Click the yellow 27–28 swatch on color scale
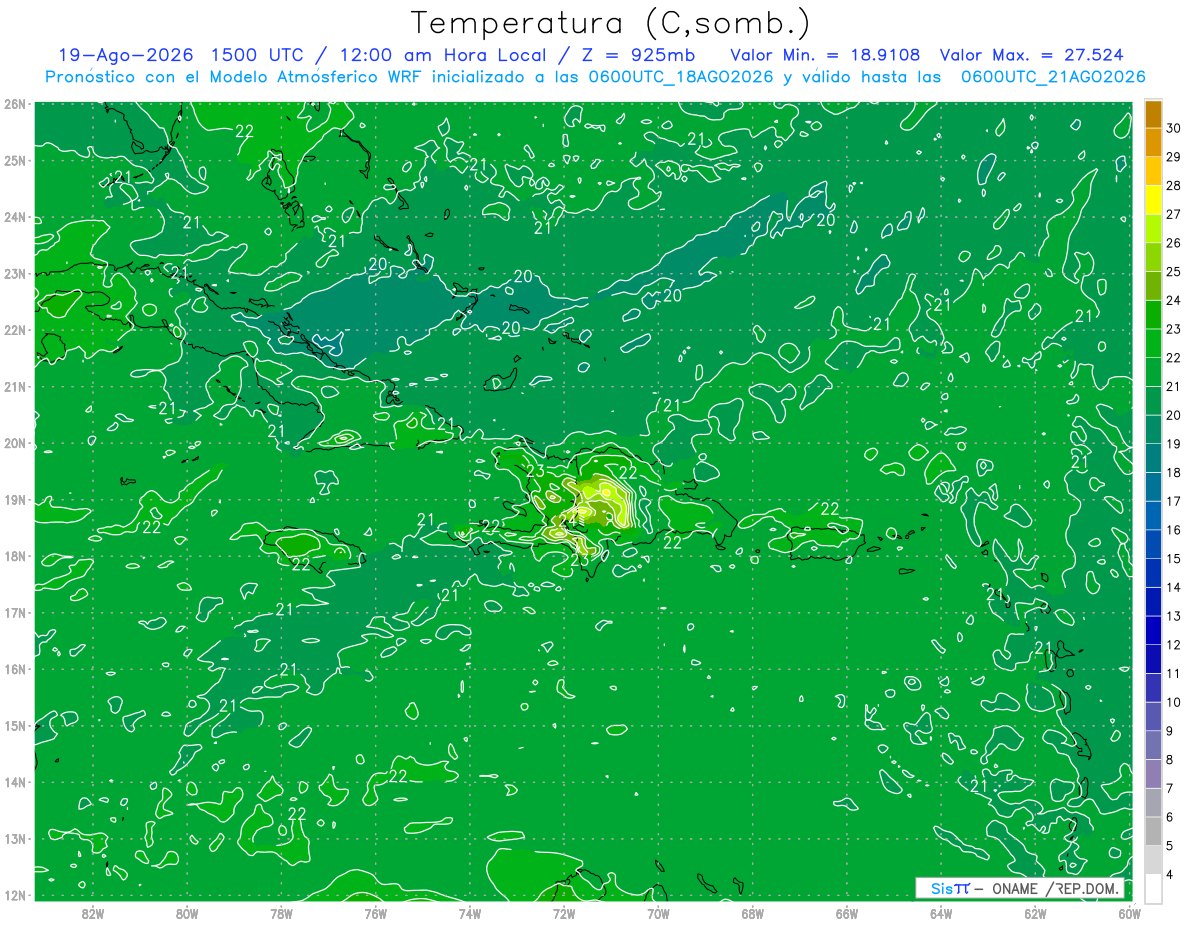The height and width of the screenshot is (927, 1200). pyautogui.click(x=1153, y=200)
